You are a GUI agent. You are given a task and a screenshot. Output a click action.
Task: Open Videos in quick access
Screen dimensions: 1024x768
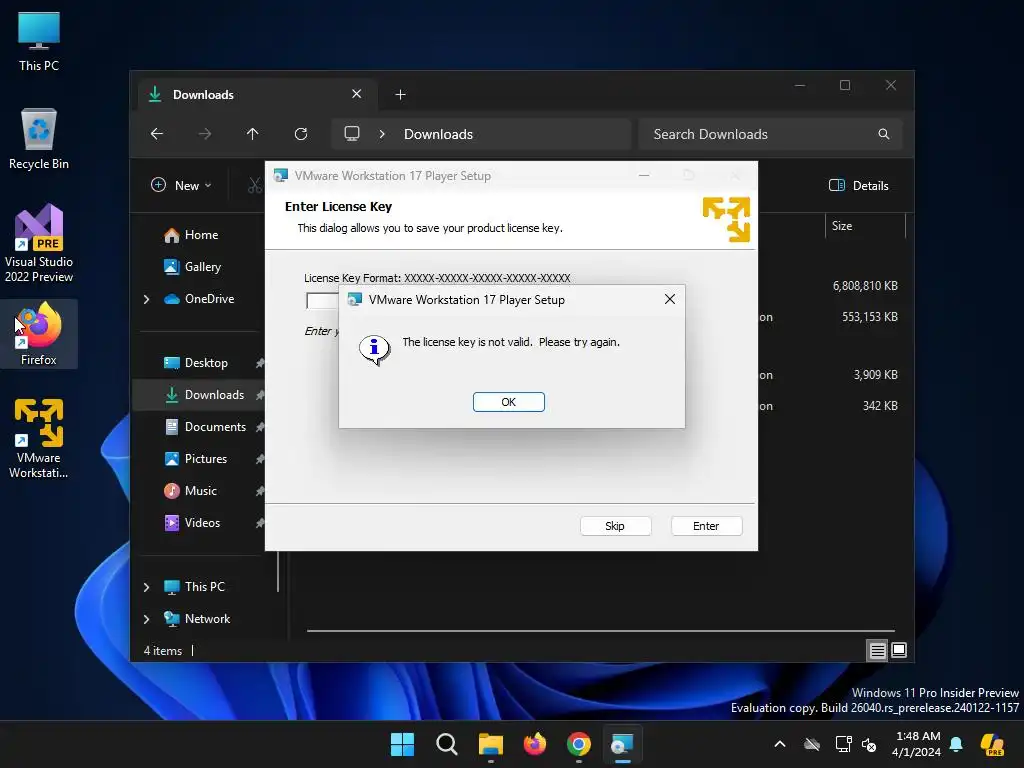point(200,523)
